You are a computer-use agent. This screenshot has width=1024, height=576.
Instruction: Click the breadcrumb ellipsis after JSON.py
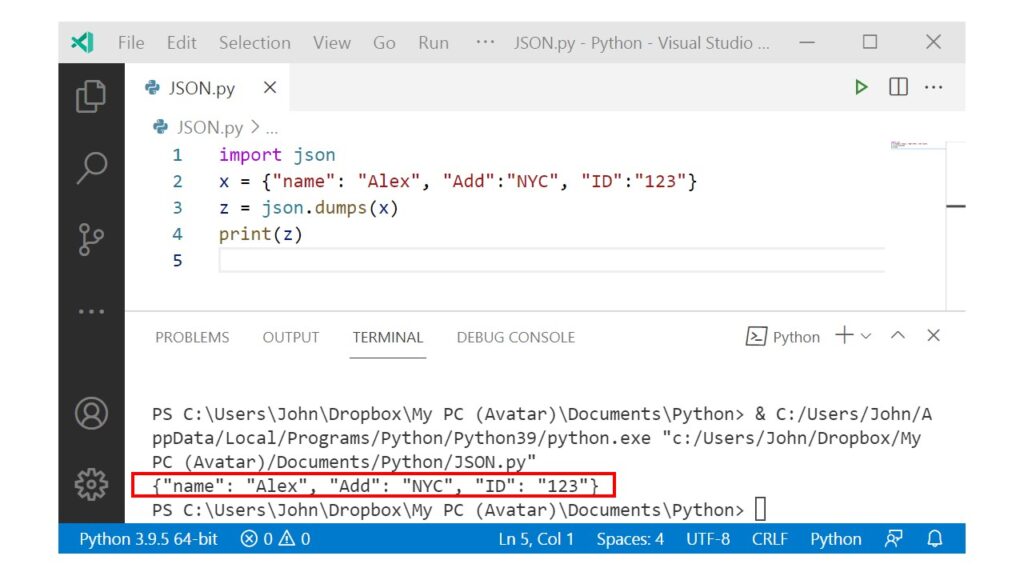coord(272,130)
